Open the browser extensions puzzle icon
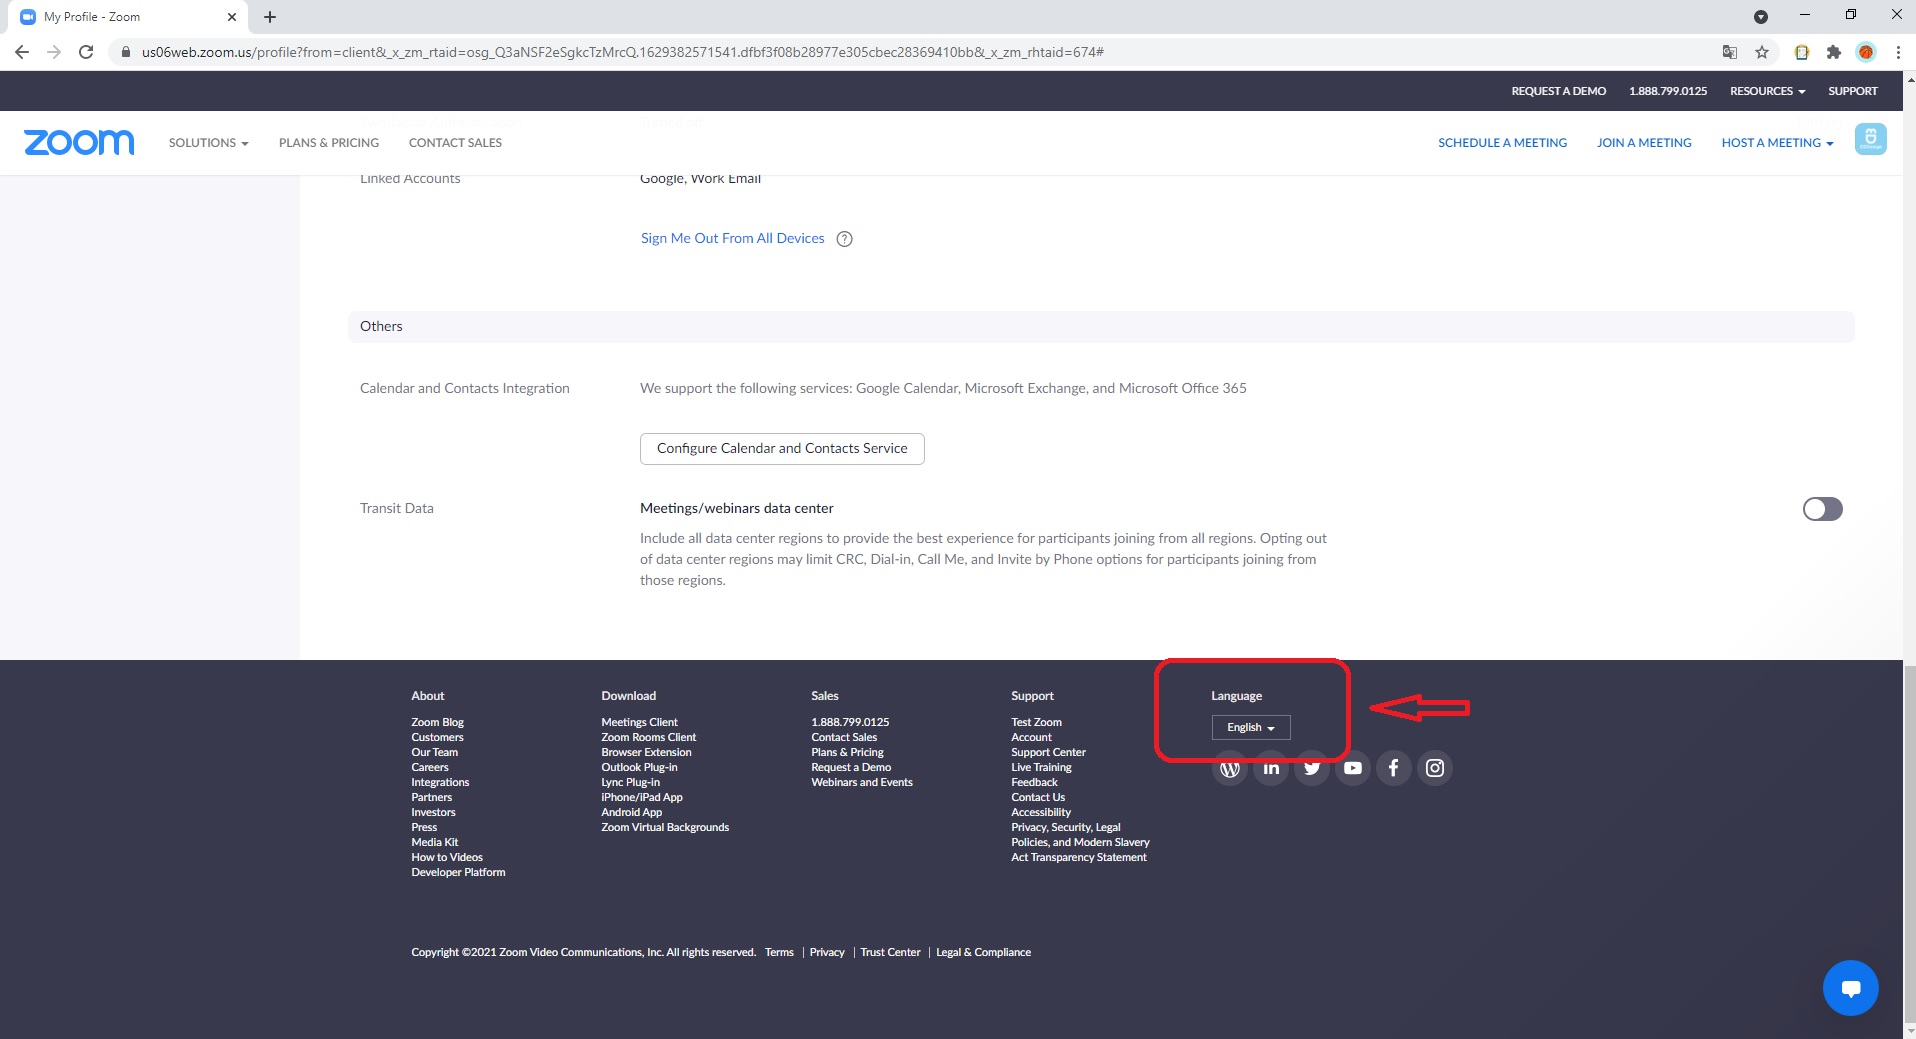The image size is (1916, 1039). [1833, 52]
